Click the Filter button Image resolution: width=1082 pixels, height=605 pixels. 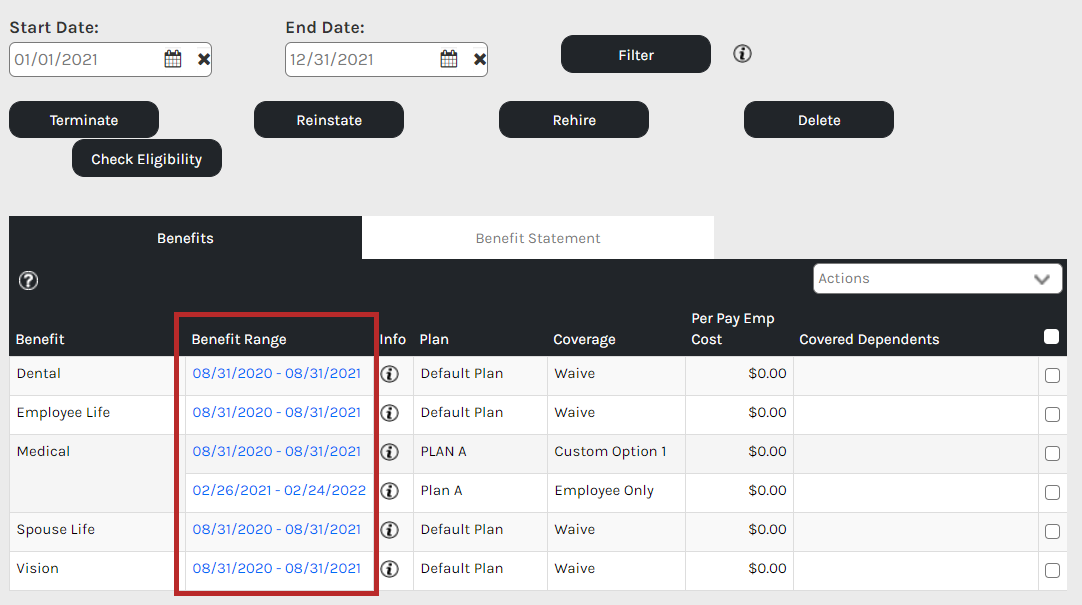tap(636, 54)
